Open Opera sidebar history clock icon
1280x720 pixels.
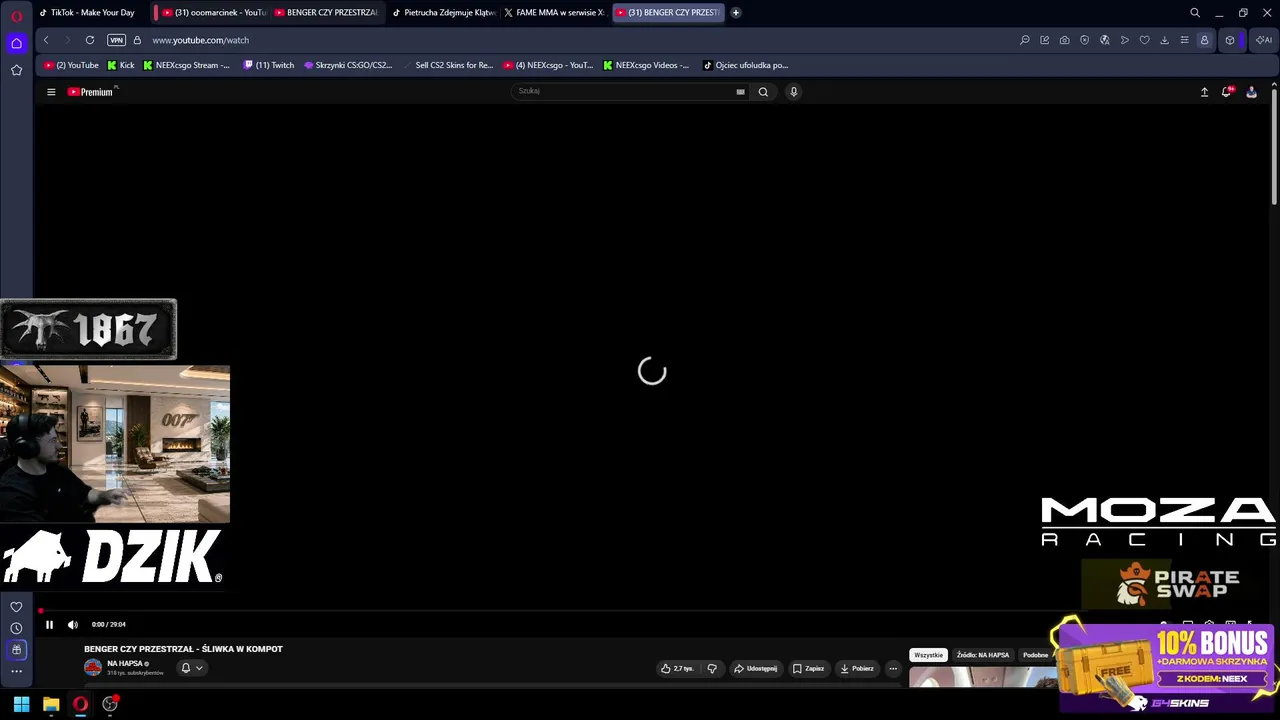(16, 628)
